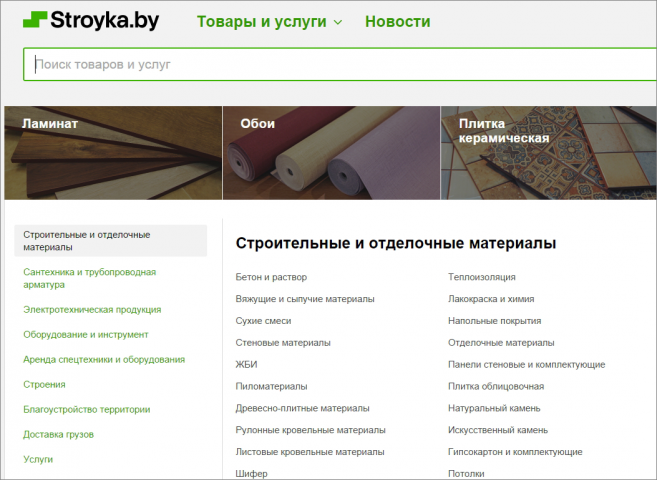The width and height of the screenshot is (657, 480).
Task: Select Сантехника и трубопроводная арматура category
Action: tap(90, 278)
